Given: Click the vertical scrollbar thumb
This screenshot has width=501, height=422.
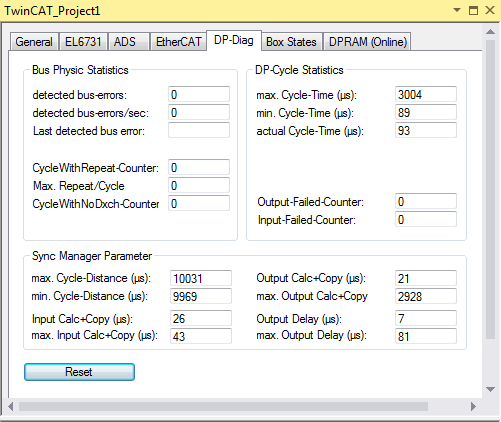Looking at the screenshot, I should (490, 189).
